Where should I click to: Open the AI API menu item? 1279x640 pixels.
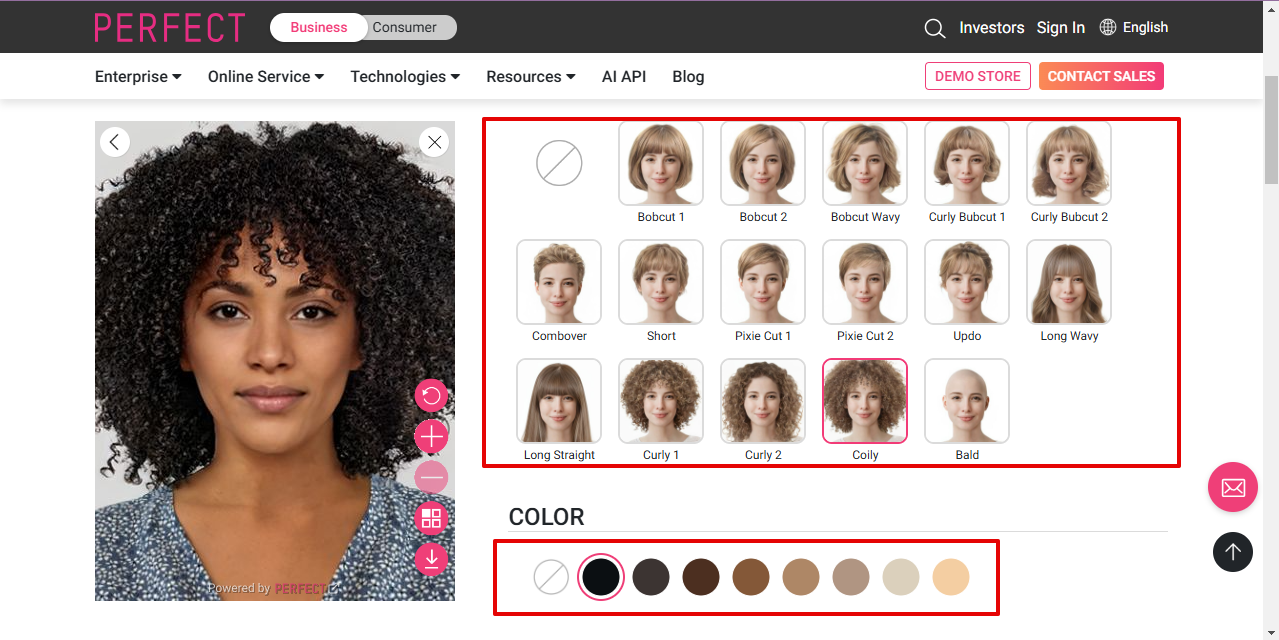click(x=624, y=76)
